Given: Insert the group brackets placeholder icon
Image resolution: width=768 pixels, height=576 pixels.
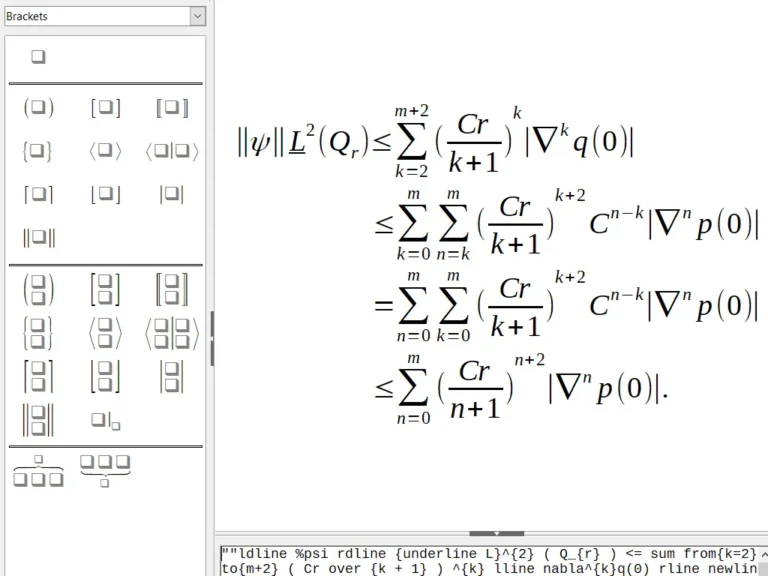Looking at the screenshot, I should click(x=38, y=57).
